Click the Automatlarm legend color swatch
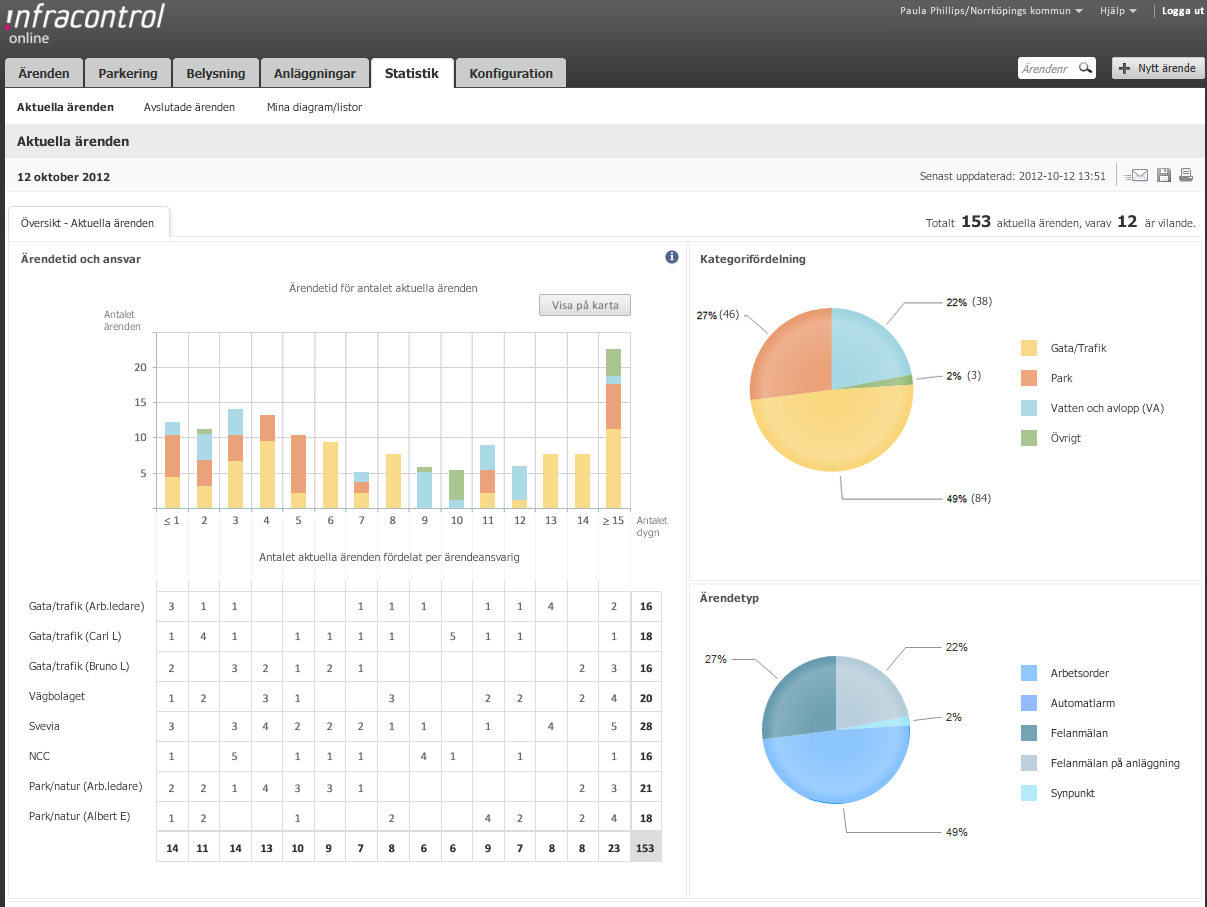 [x=1029, y=703]
